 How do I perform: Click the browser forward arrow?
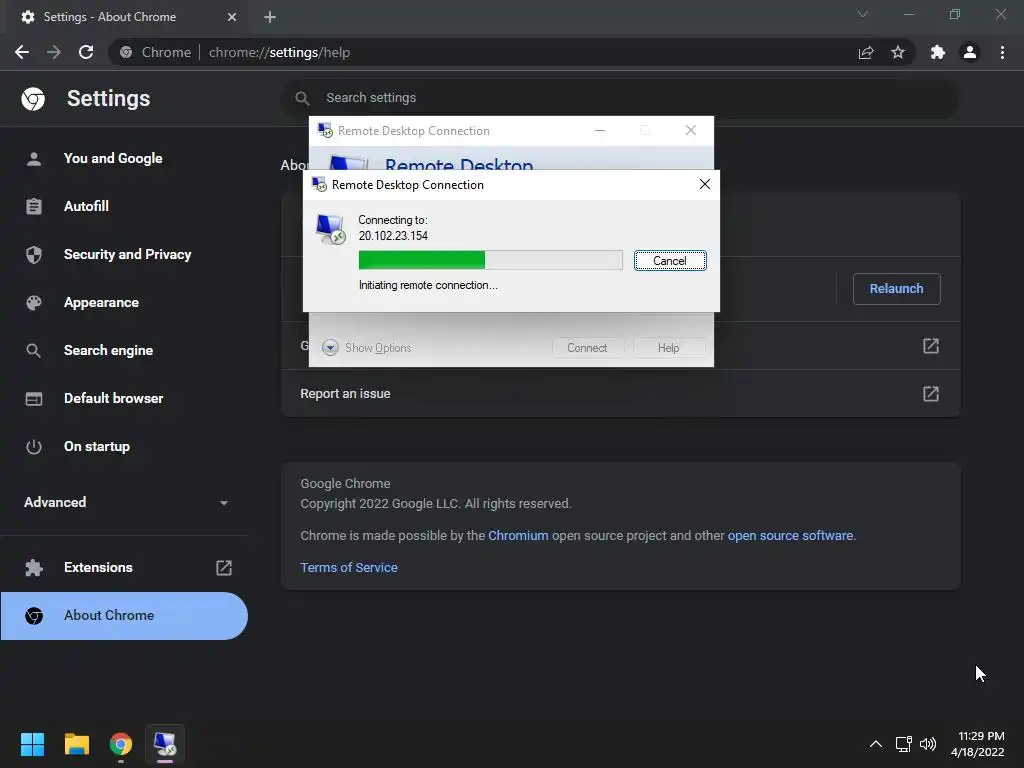pos(54,52)
